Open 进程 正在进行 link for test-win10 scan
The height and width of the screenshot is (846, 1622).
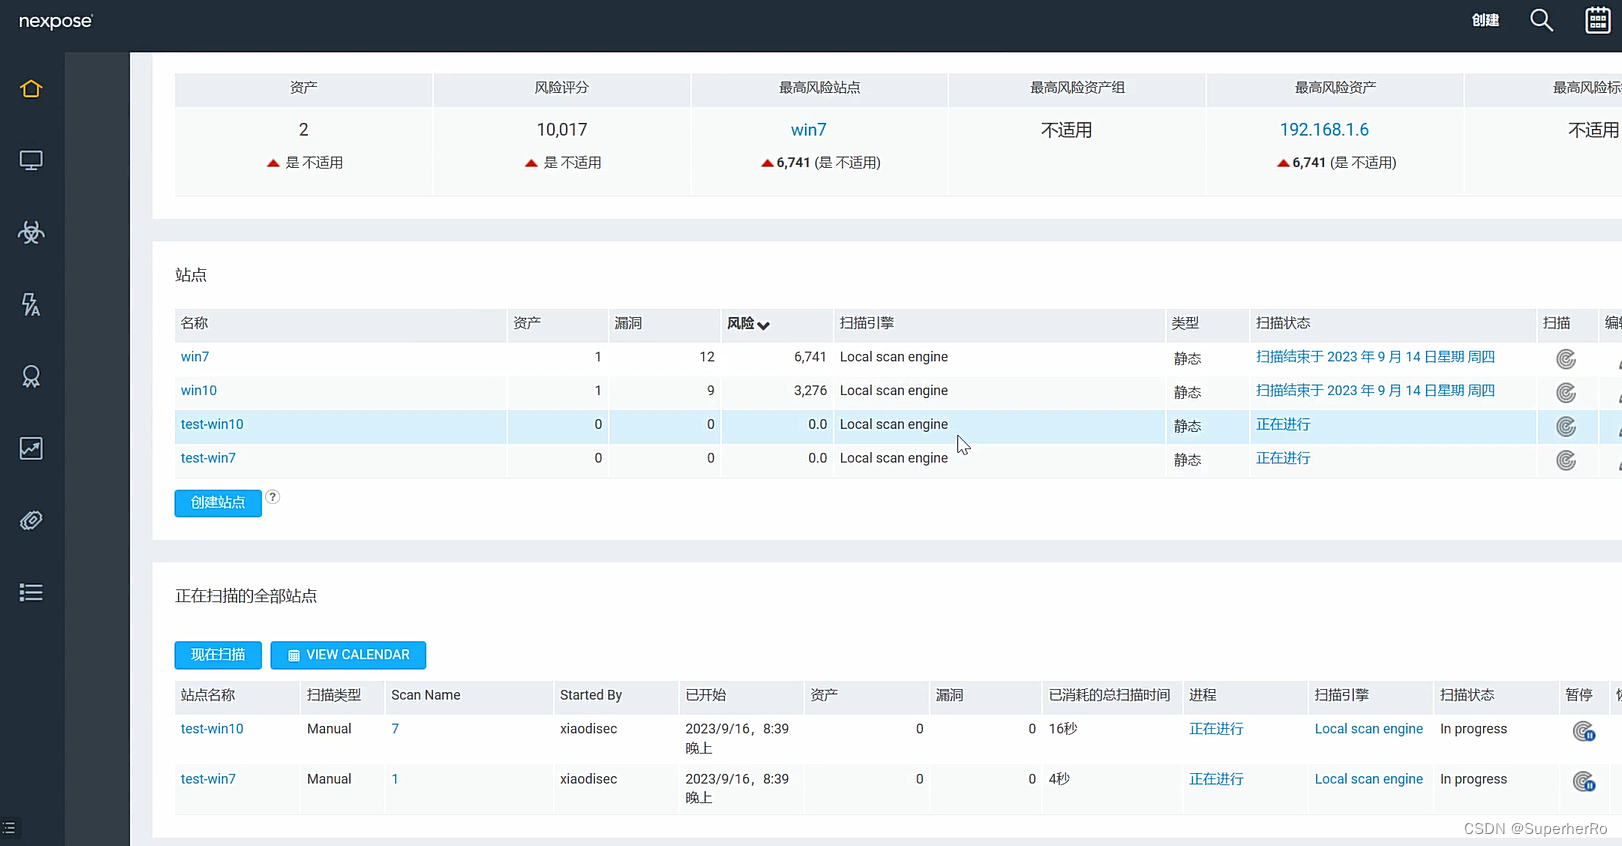[1216, 729]
